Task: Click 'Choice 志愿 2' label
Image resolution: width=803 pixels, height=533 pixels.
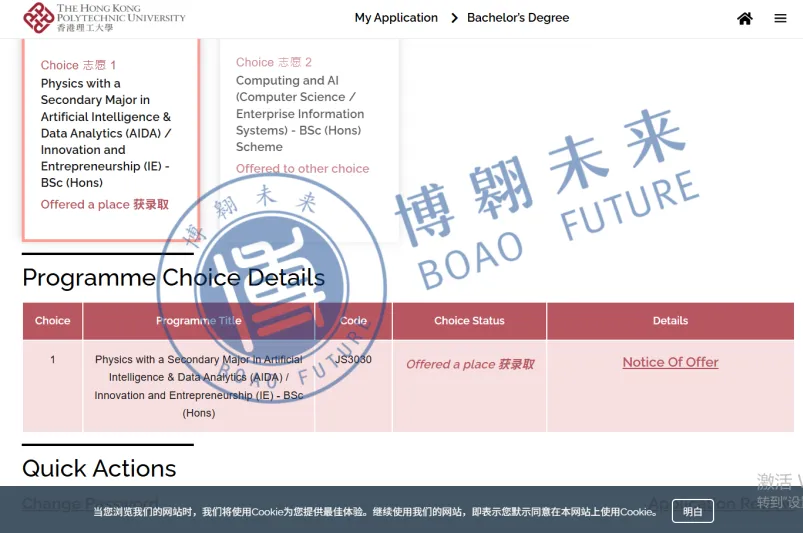Action: (x=273, y=62)
